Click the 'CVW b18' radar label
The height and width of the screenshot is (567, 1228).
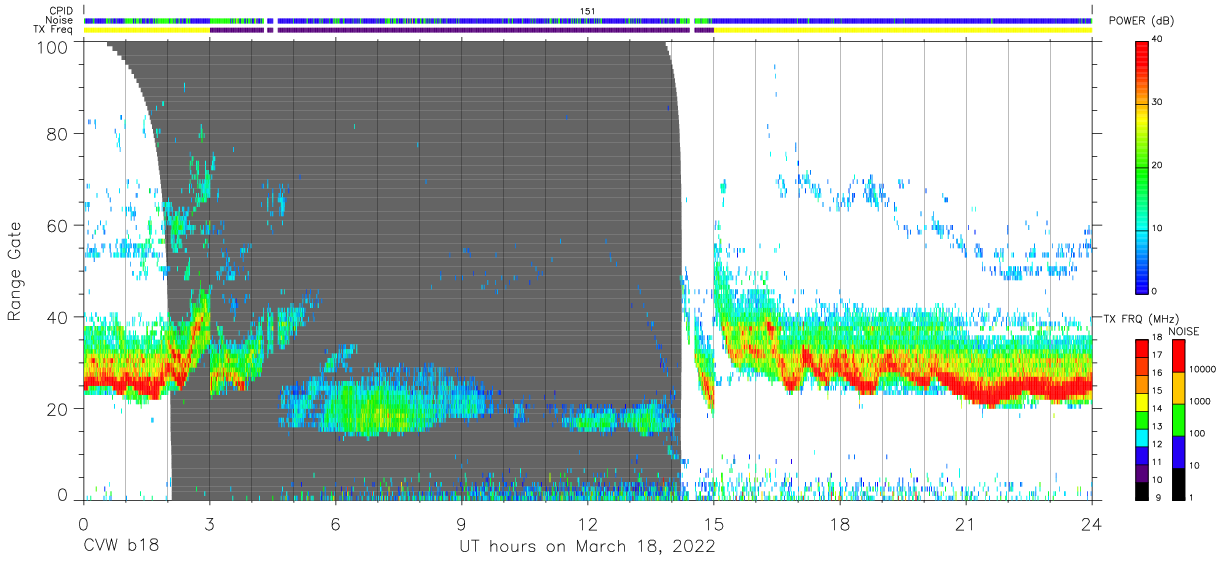coord(121,547)
